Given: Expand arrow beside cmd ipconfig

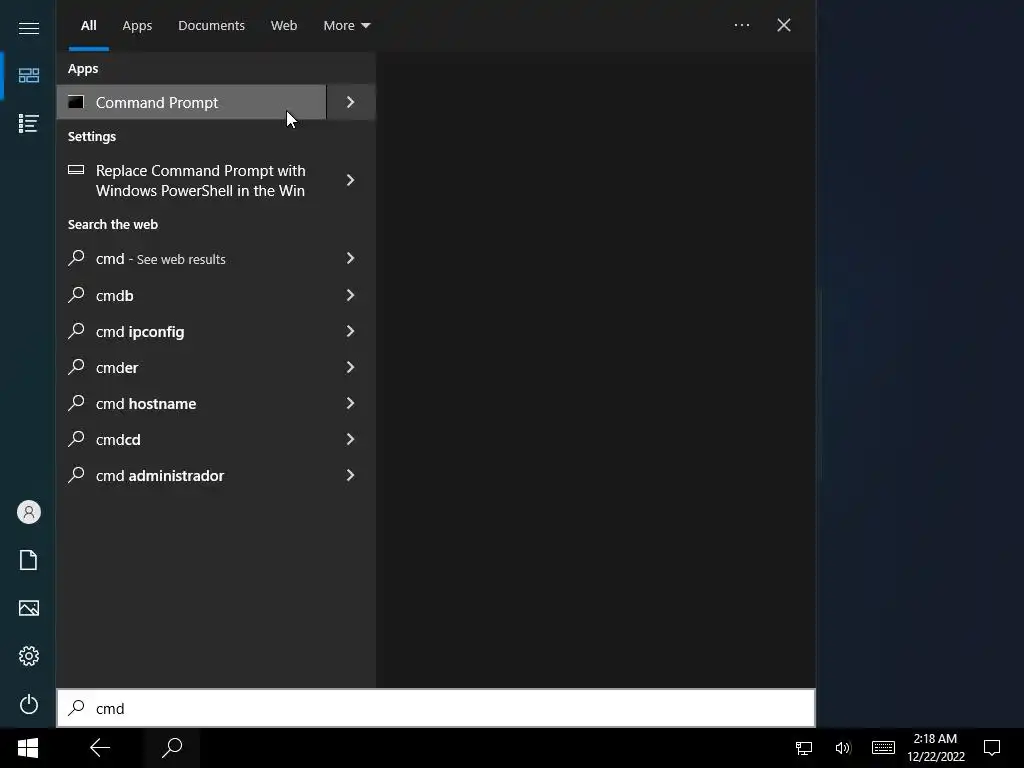Looking at the screenshot, I should pyautogui.click(x=351, y=331).
